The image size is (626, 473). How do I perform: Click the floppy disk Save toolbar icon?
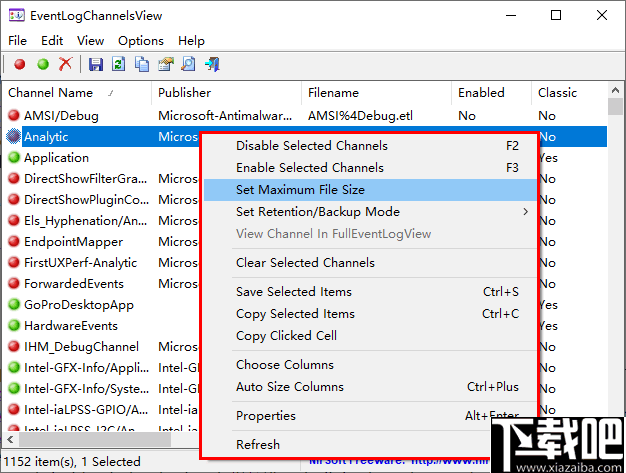coord(95,64)
